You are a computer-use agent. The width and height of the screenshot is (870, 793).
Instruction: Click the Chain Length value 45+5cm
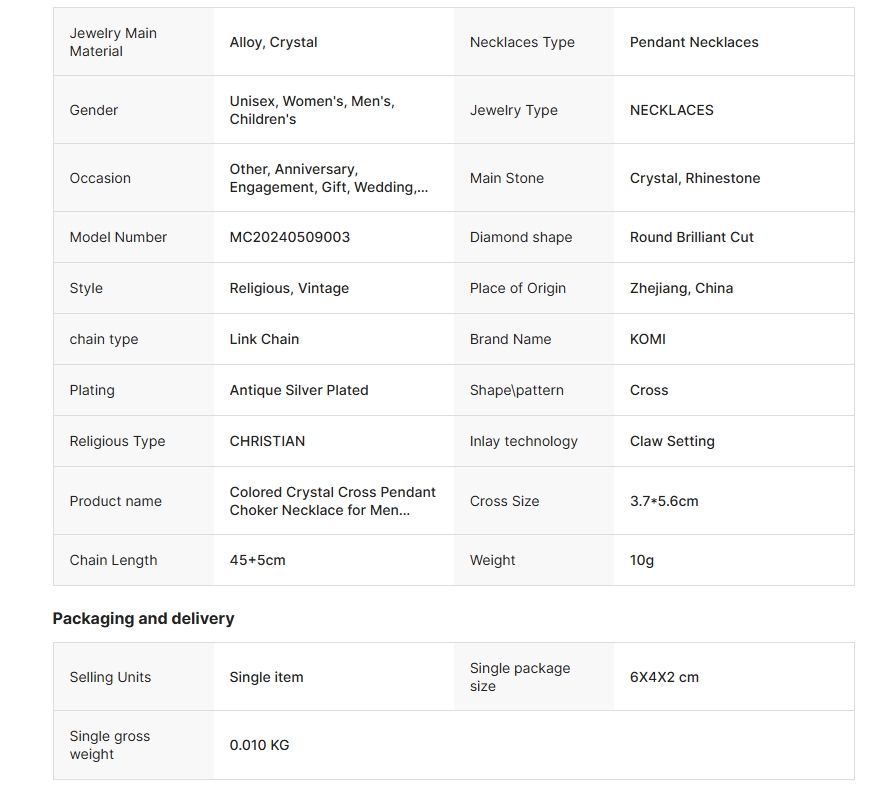257,560
